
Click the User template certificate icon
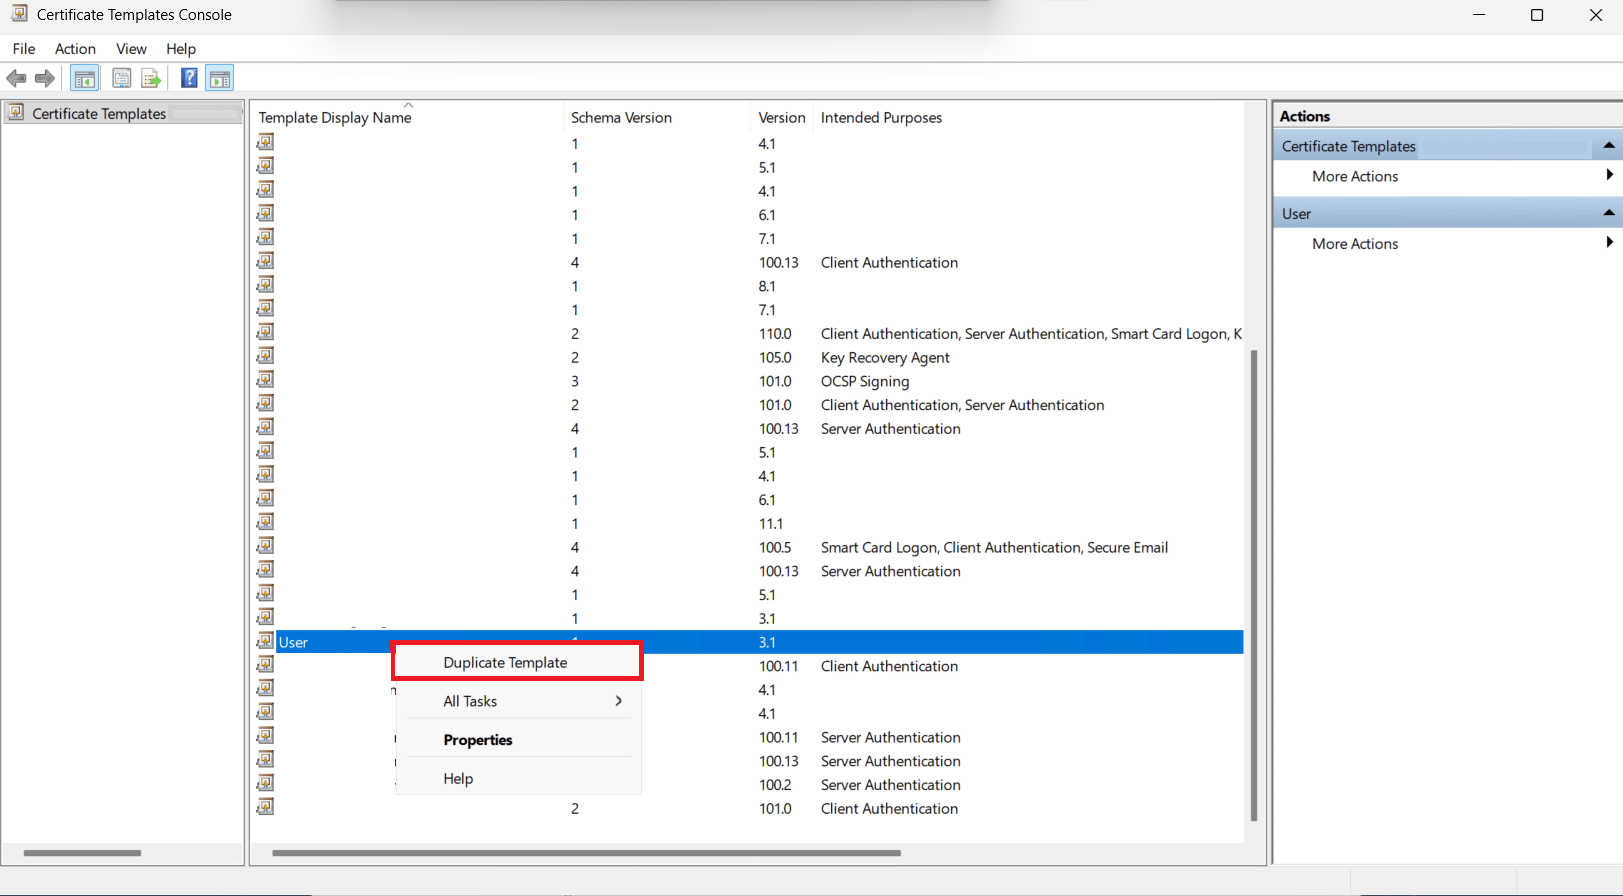tap(265, 641)
